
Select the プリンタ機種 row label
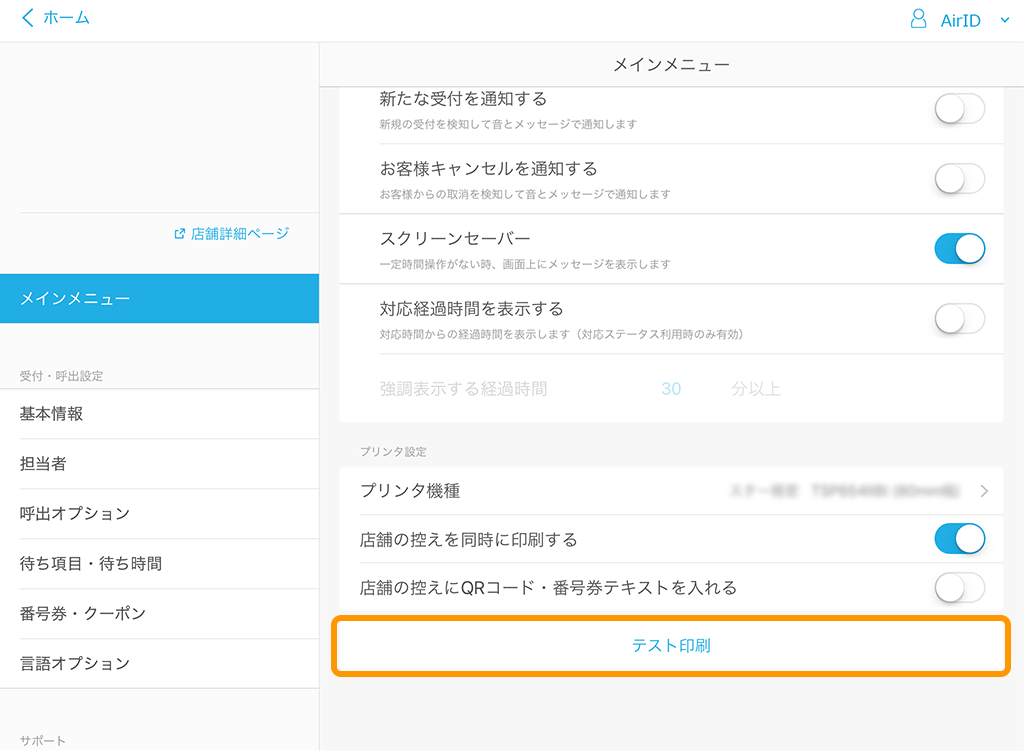tap(410, 491)
